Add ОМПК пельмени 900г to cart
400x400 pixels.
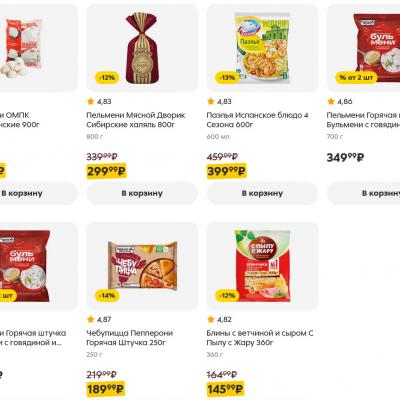[x=39, y=193]
